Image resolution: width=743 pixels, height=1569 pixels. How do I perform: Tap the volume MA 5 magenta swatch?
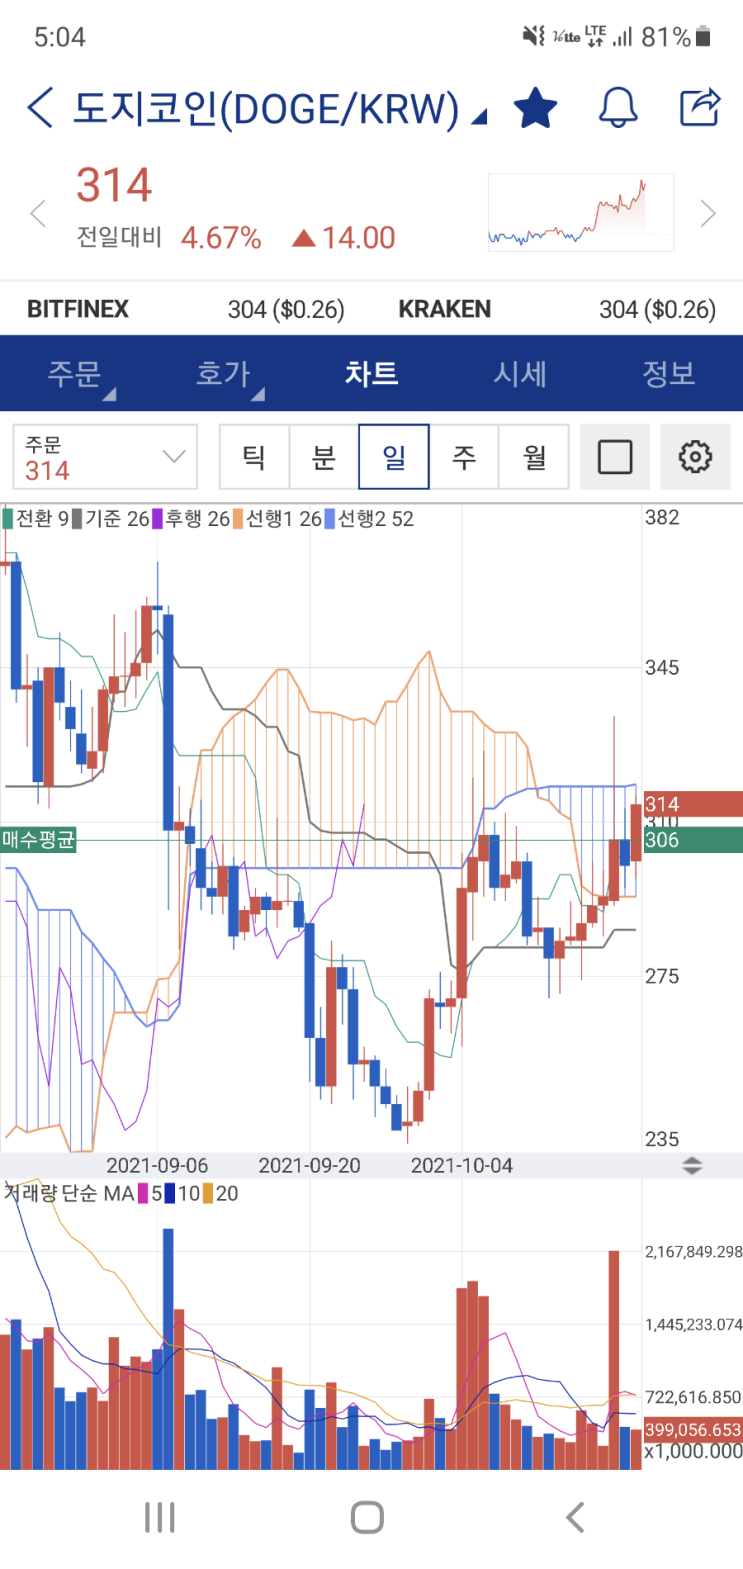143,1193
